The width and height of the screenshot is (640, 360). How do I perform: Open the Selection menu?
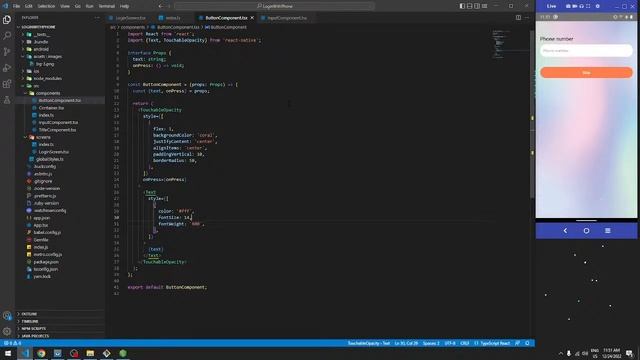point(46,6)
